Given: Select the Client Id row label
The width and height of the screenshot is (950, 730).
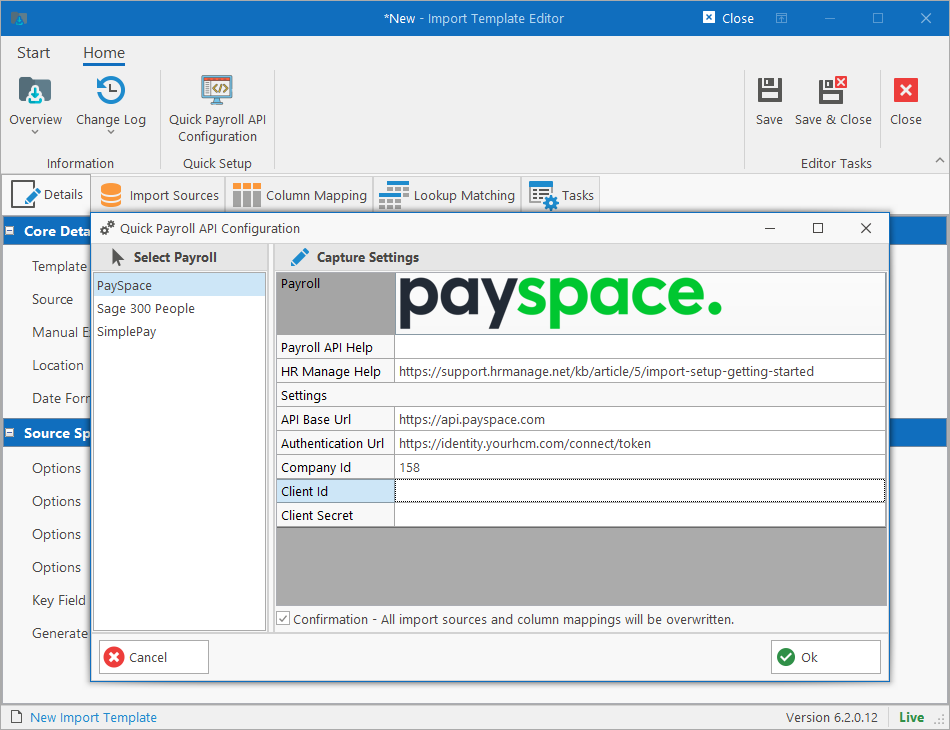Looking at the screenshot, I should (335, 491).
